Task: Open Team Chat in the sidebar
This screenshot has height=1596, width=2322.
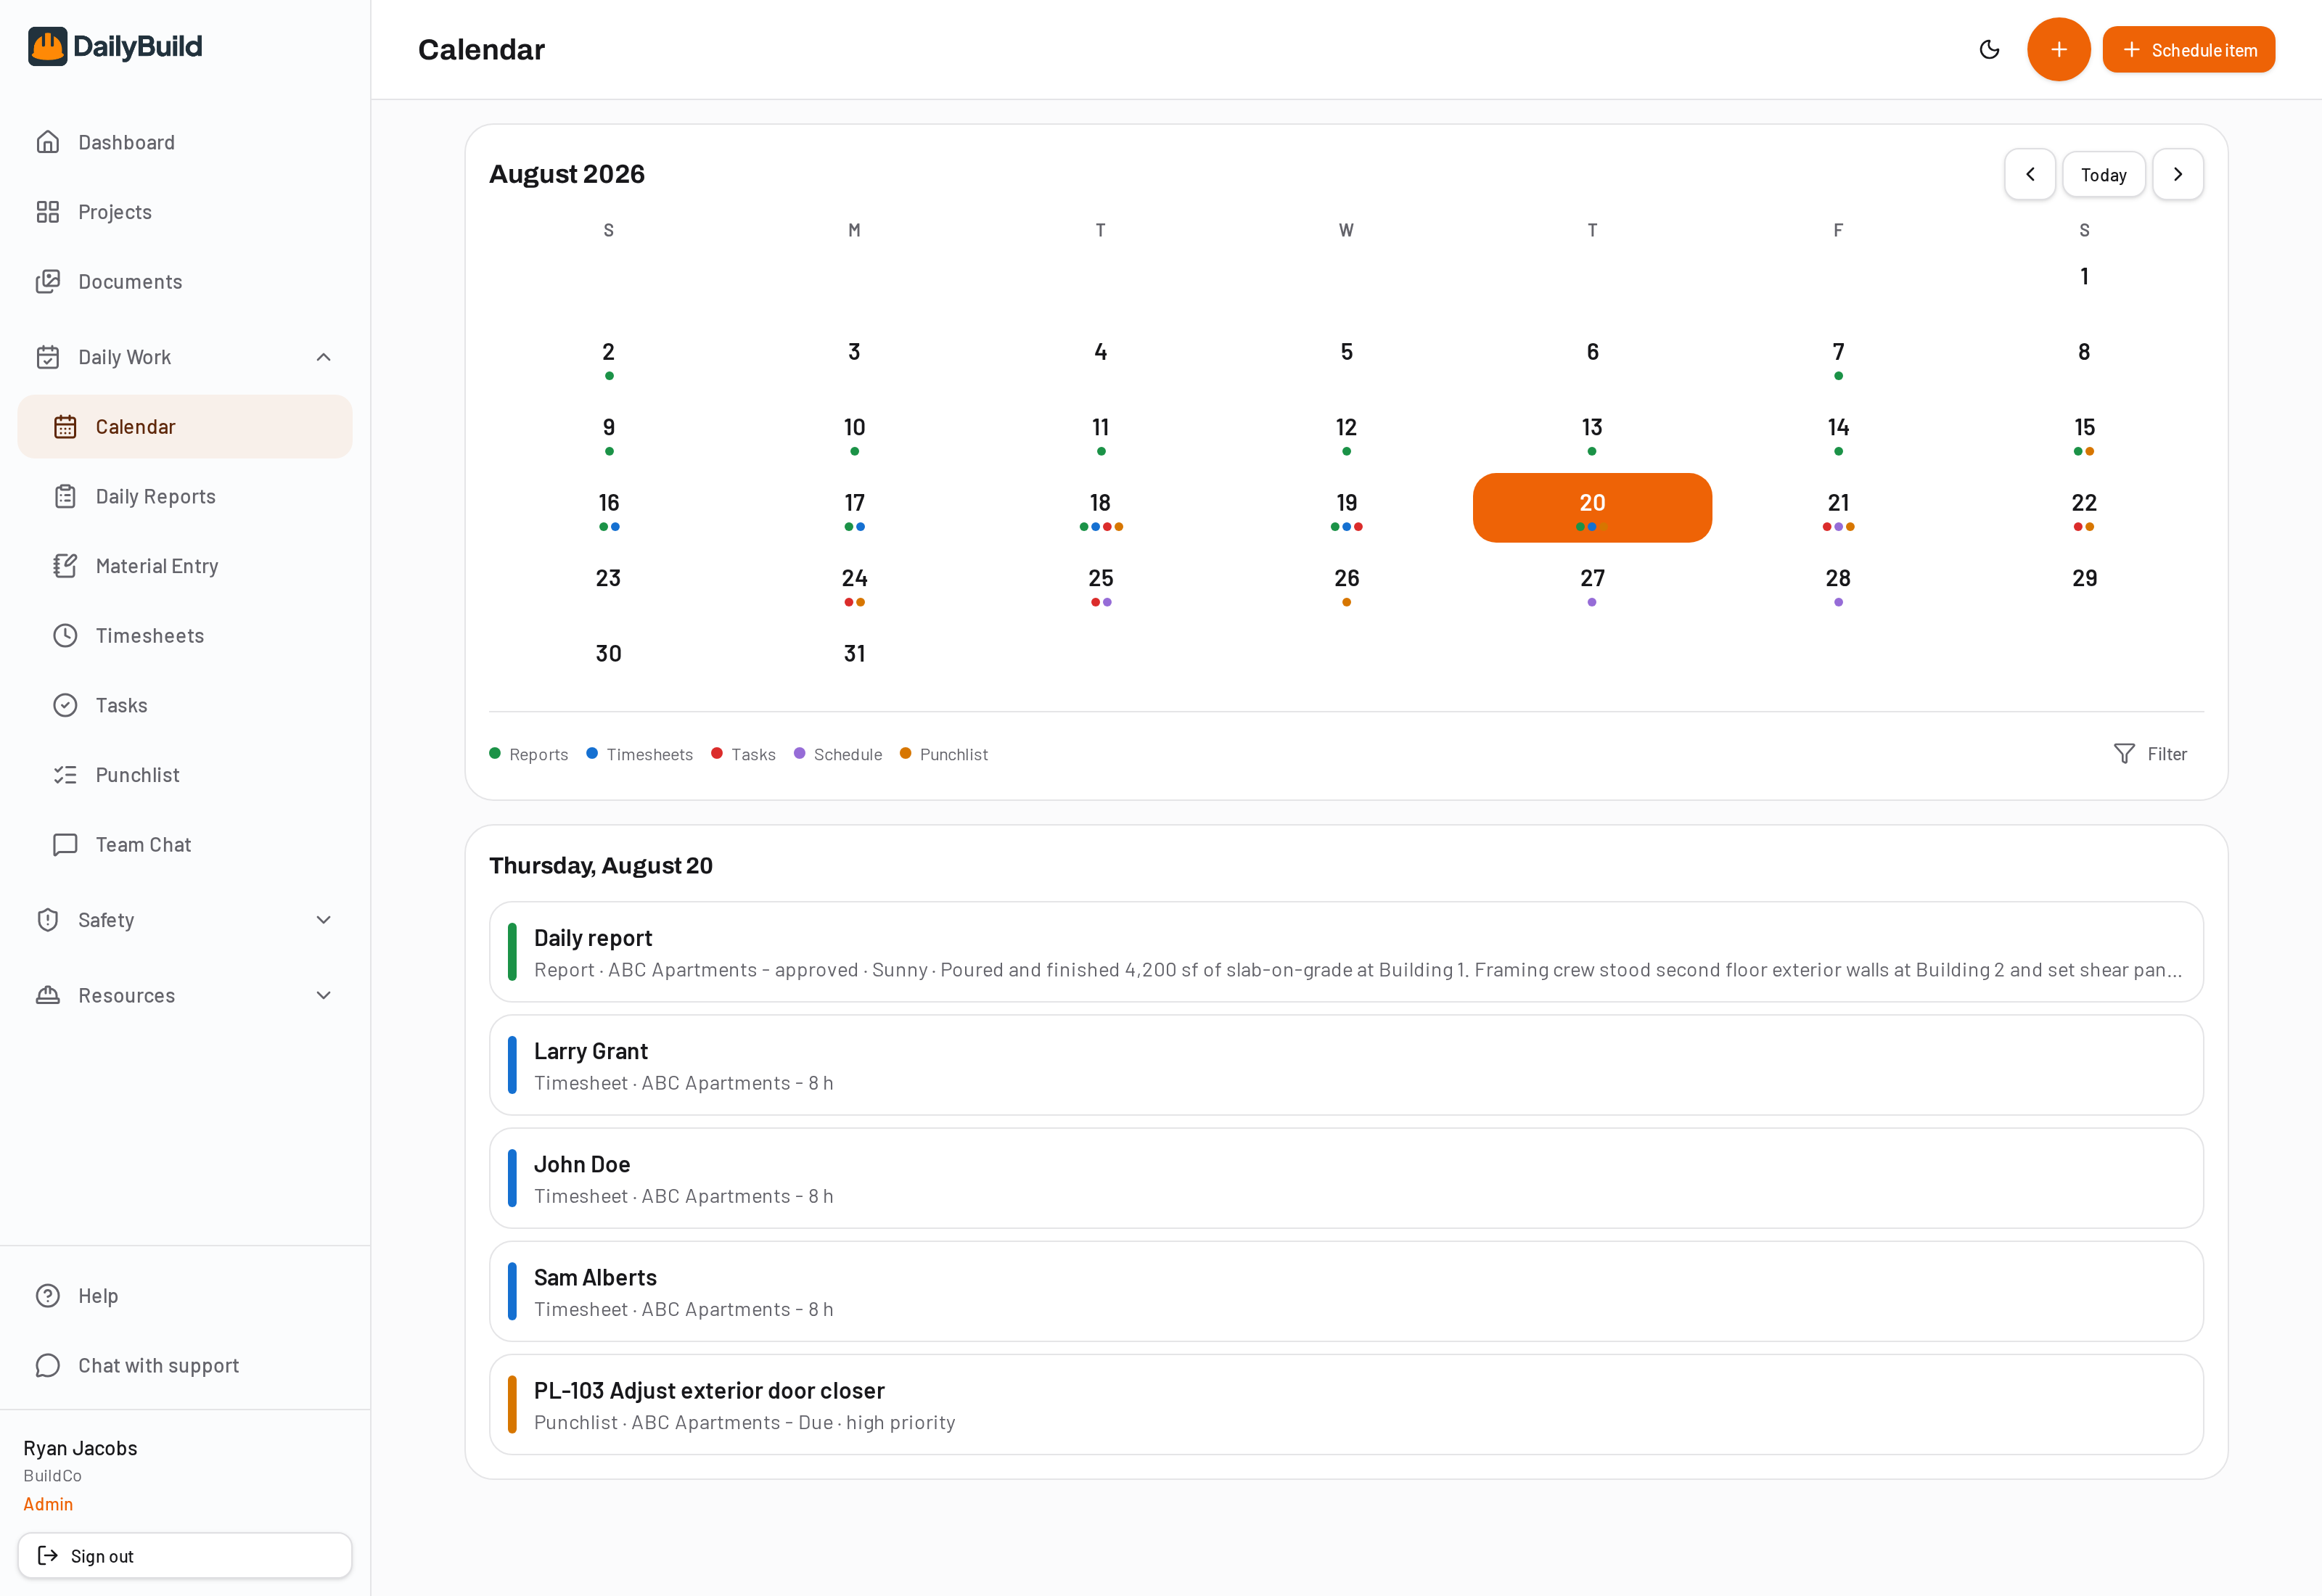Action: [185, 845]
